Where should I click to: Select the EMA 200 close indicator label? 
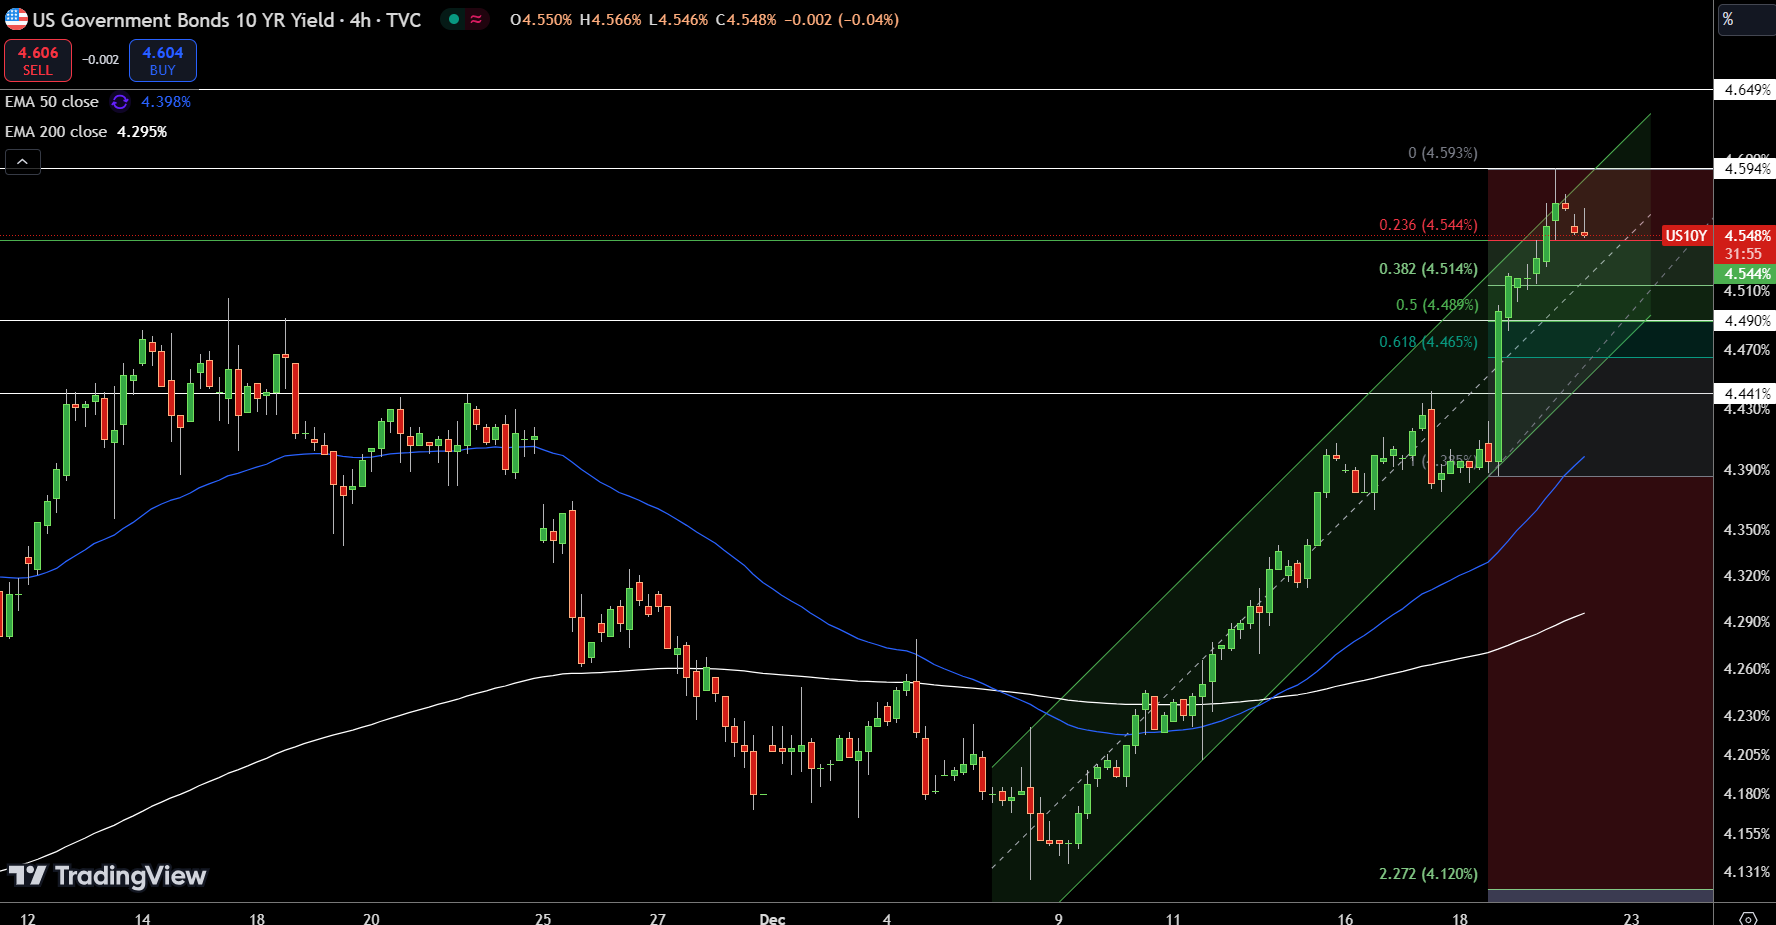56,132
